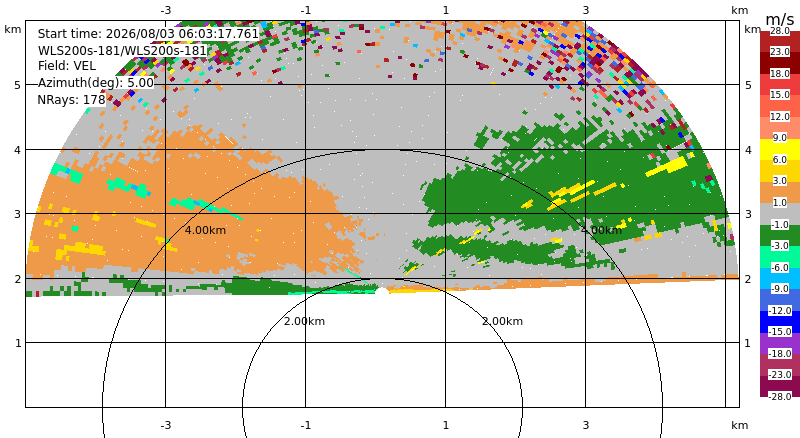The height and width of the screenshot is (438, 800).
Task: Click the 28.0 m/s dark red swatch
Action: pyautogui.click(x=780, y=42)
